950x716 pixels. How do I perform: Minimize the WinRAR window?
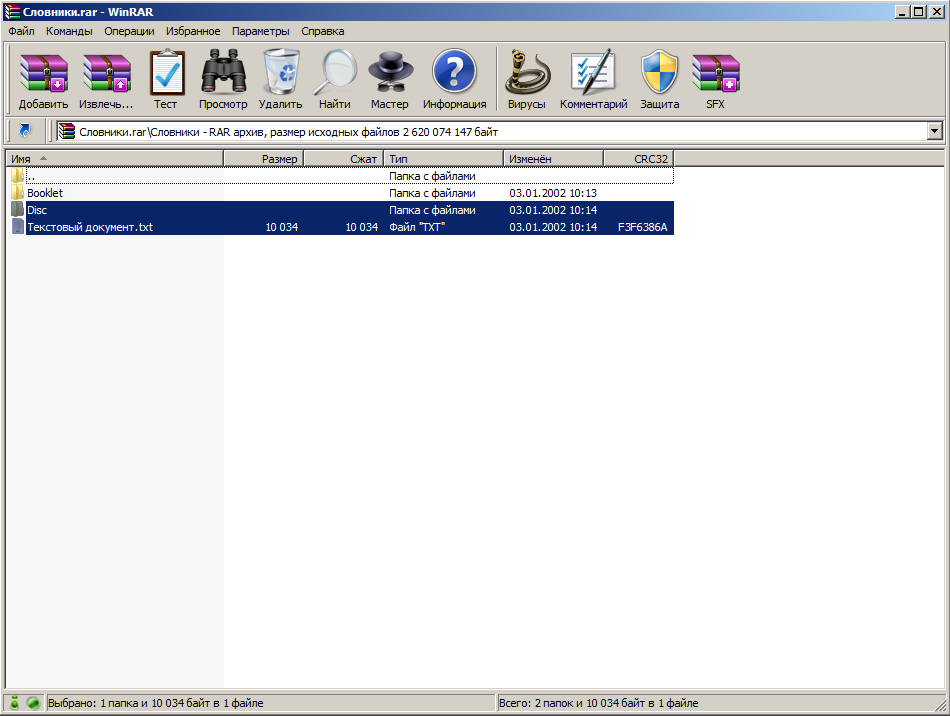[x=903, y=12]
